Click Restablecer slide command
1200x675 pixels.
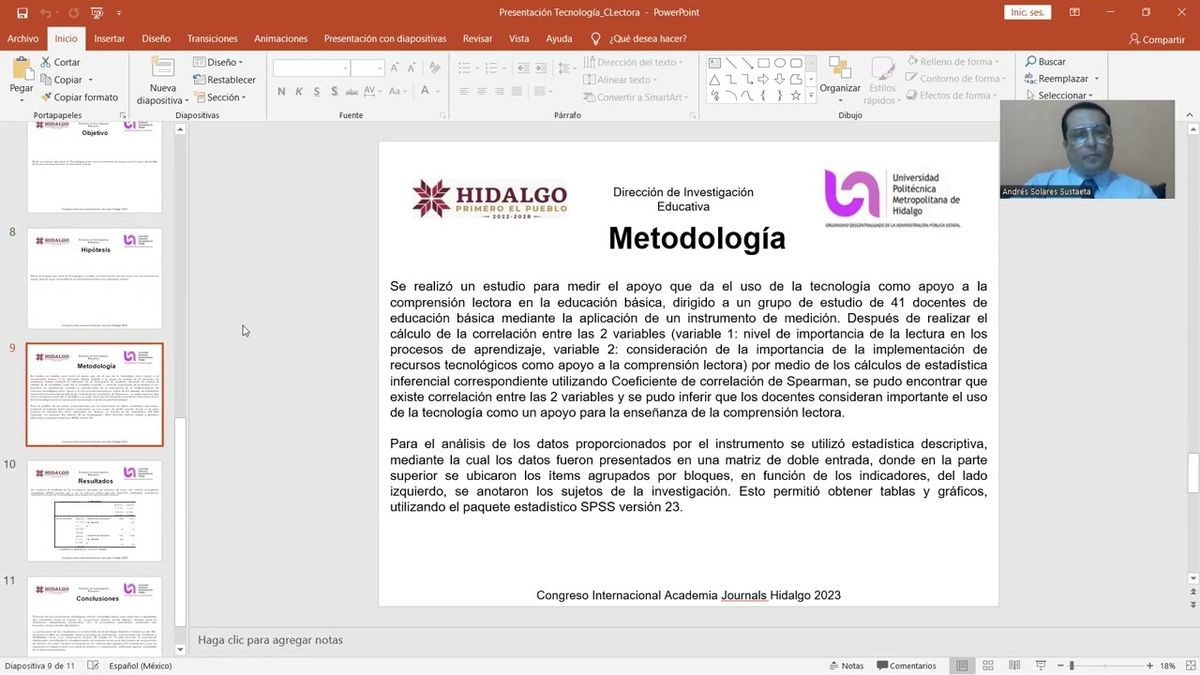[x=224, y=80]
